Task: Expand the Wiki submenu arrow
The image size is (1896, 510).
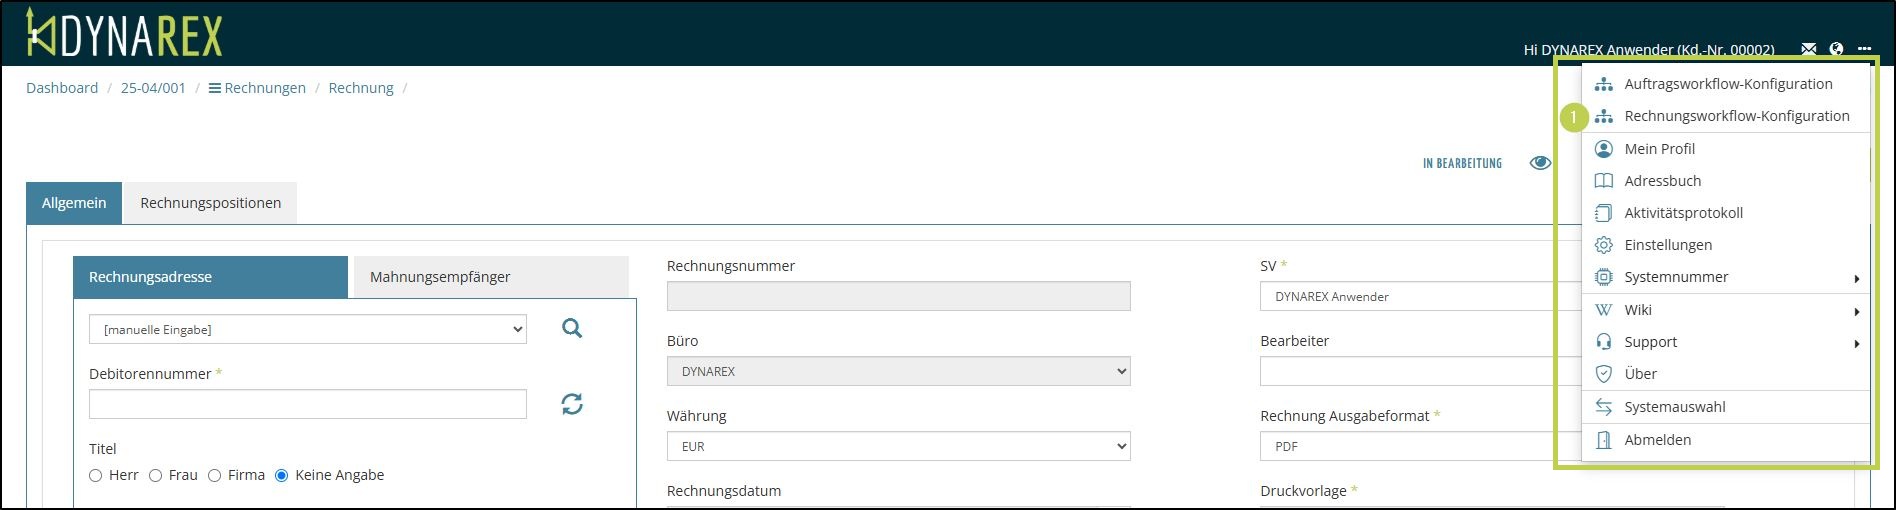Action: (x=1856, y=311)
